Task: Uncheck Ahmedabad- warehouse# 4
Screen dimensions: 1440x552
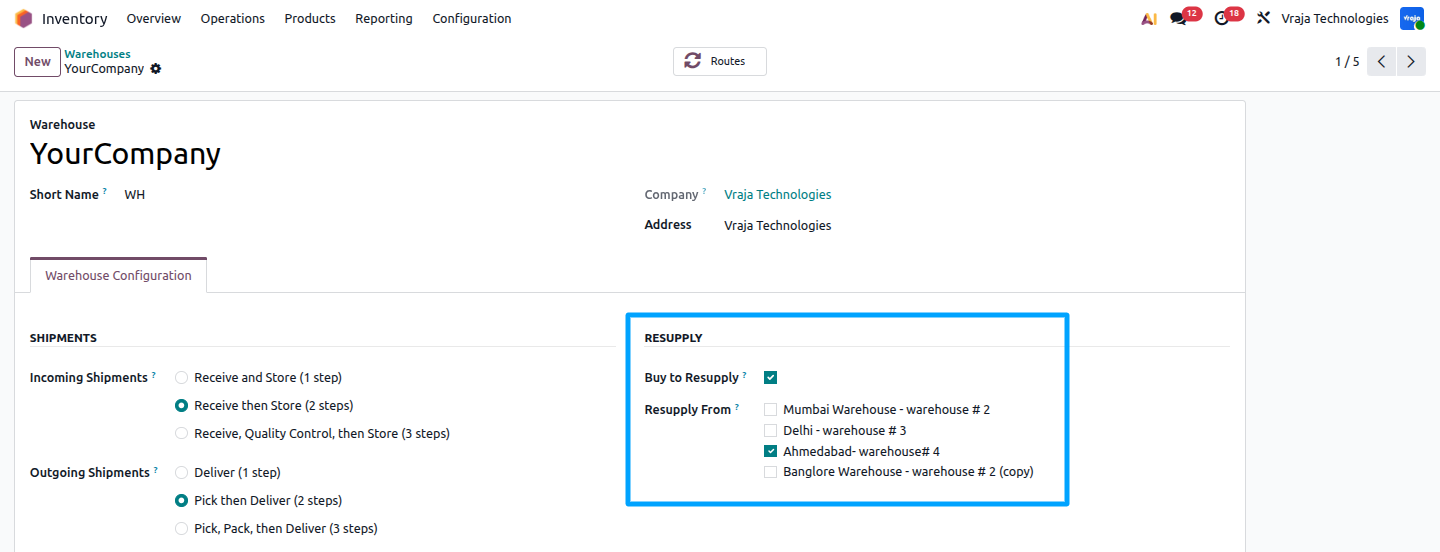Action: [x=771, y=452]
